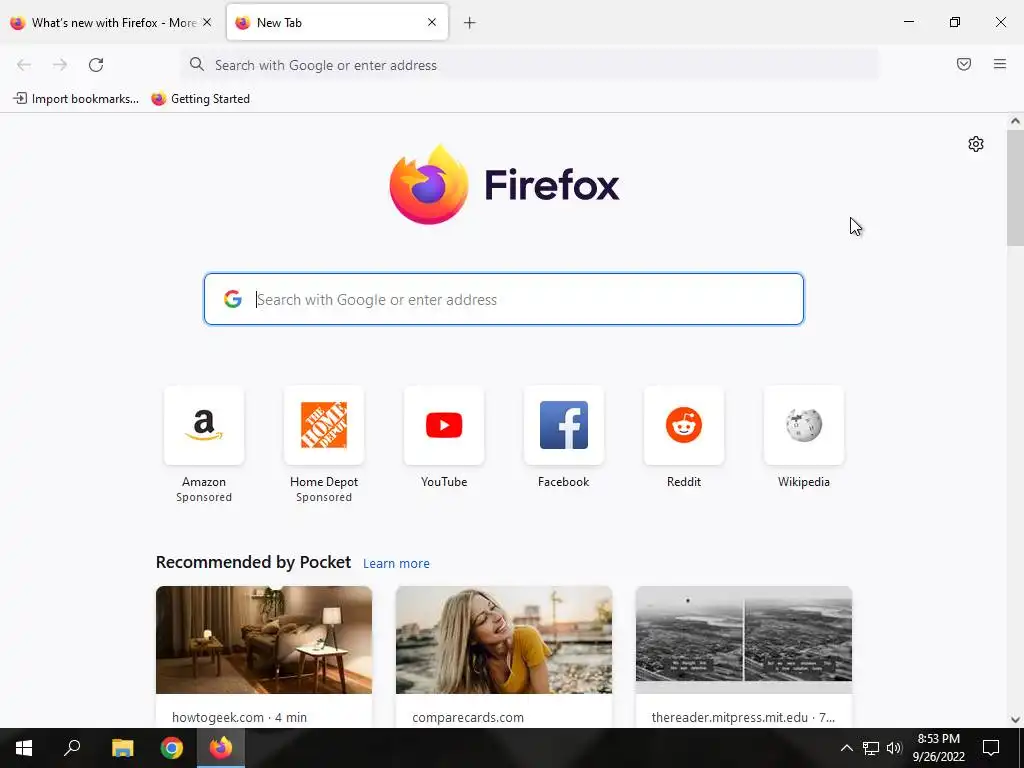Open the new tab personalize gear icon

975,144
